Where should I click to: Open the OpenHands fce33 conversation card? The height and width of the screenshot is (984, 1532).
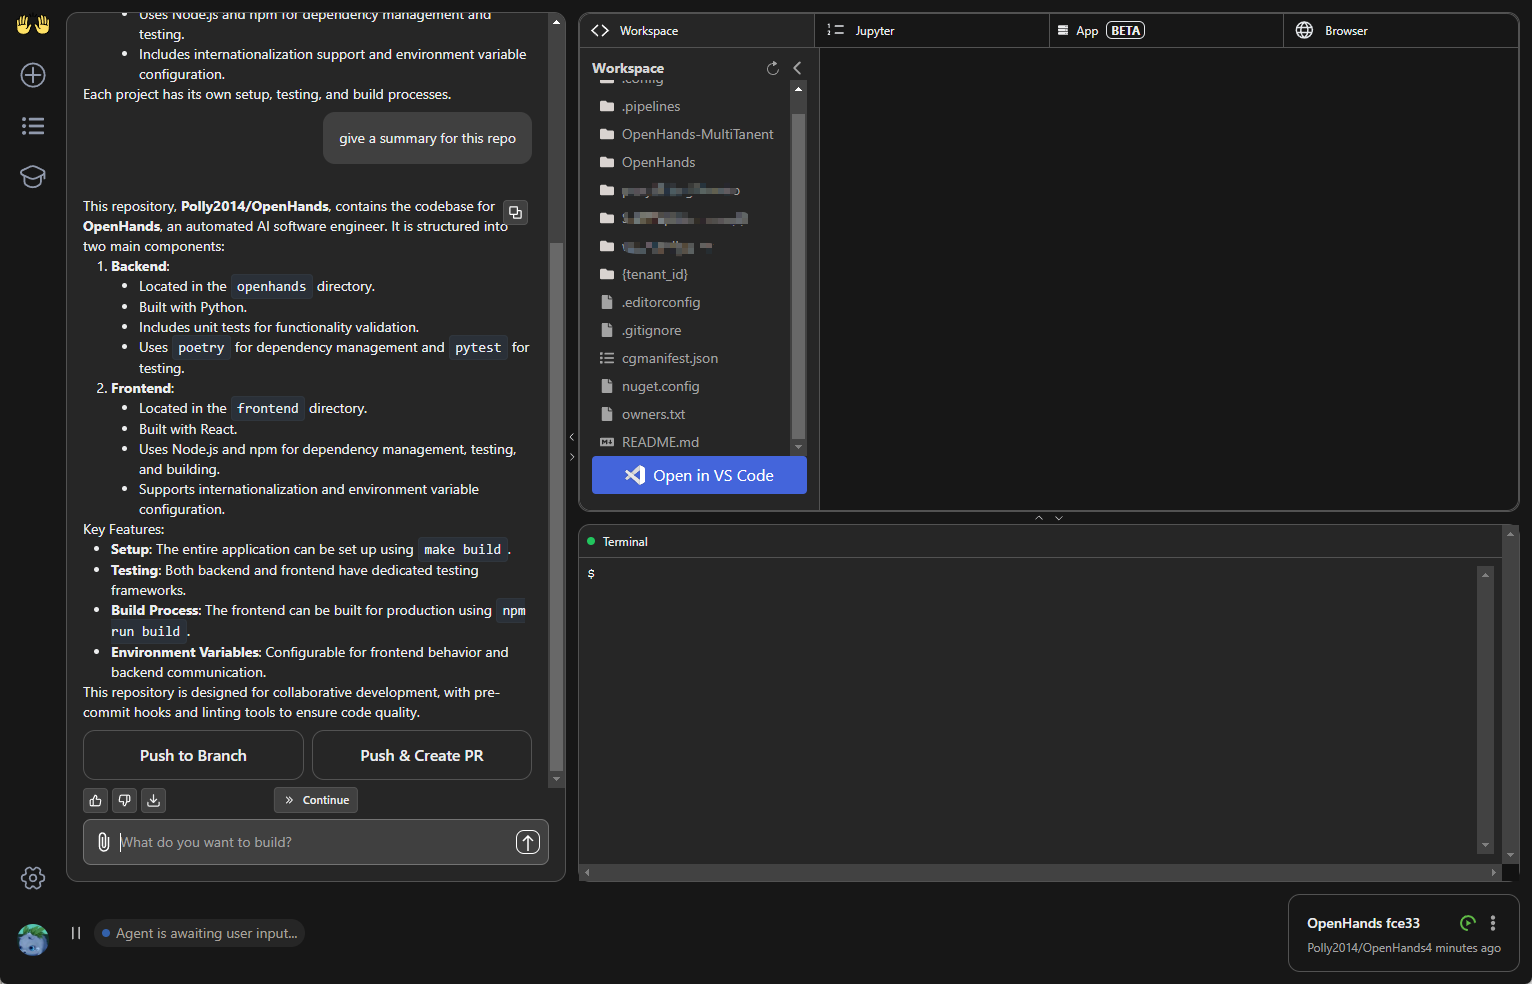click(x=1404, y=934)
